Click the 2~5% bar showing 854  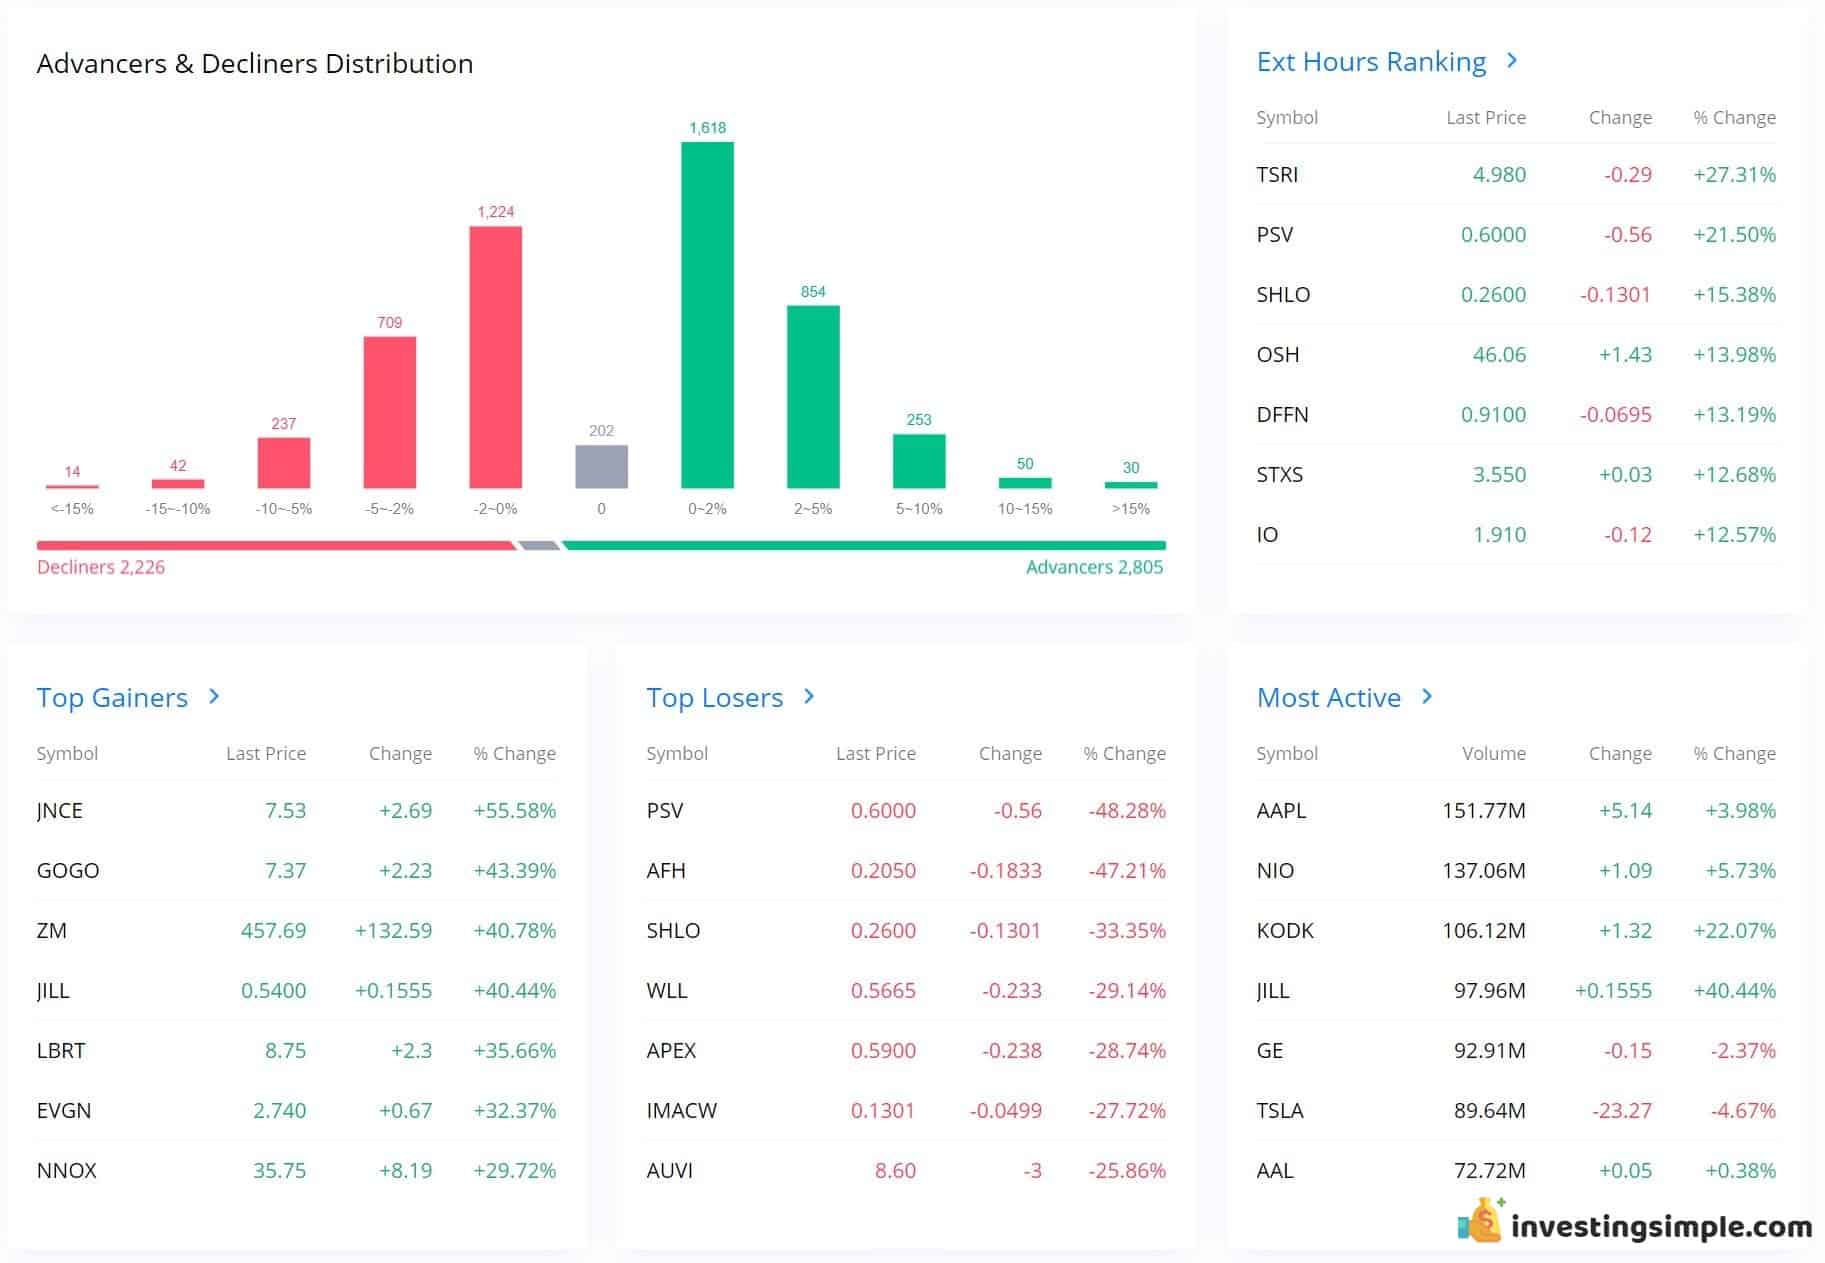coord(813,397)
